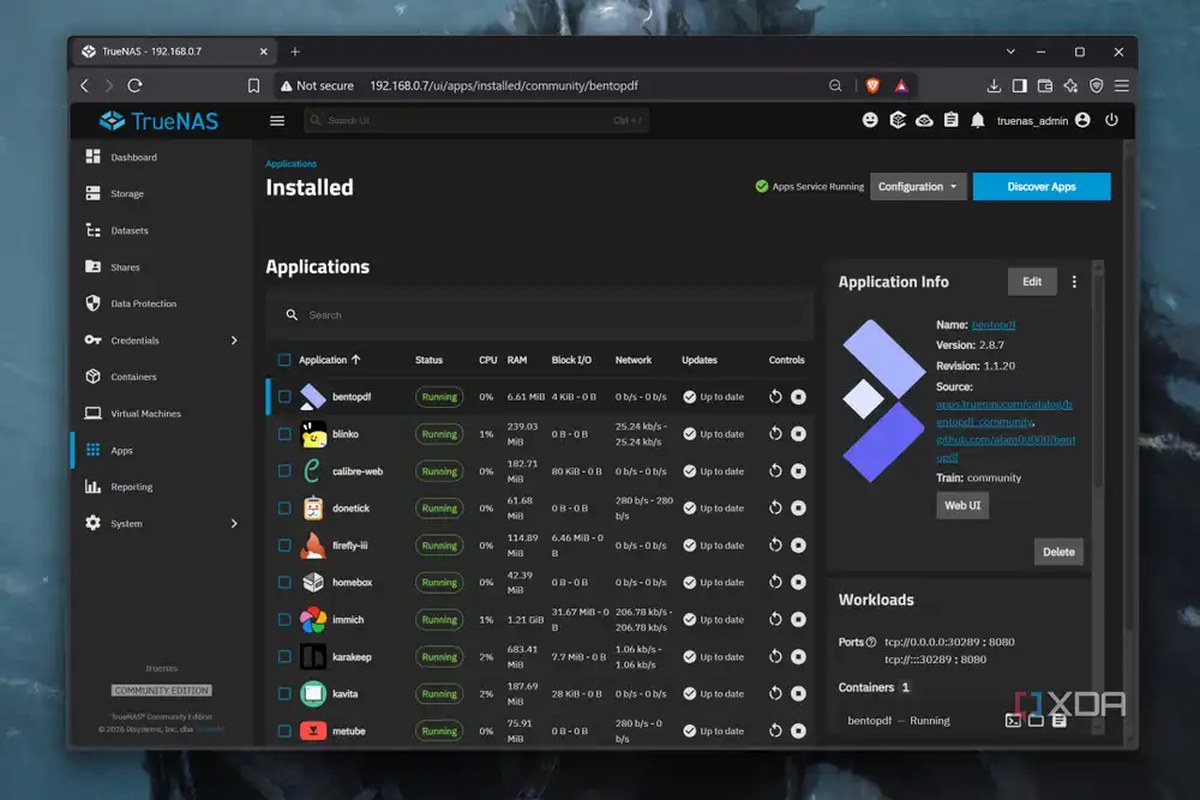Go to Dashboard in the sidebar
This screenshot has width=1200, height=800.
(x=133, y=157)
